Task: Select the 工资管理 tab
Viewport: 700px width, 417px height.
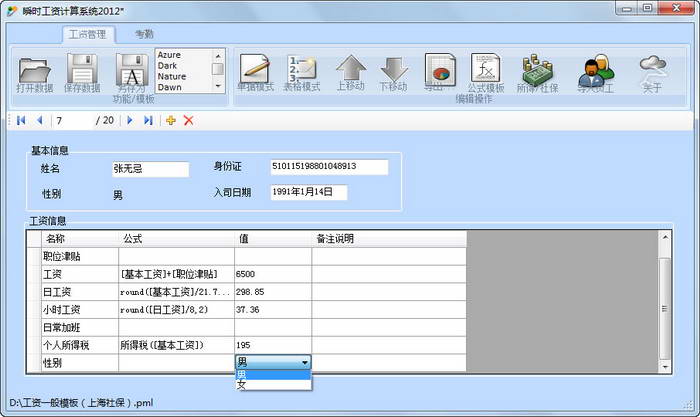Action: pyautogui.click(x=88, y=34)
